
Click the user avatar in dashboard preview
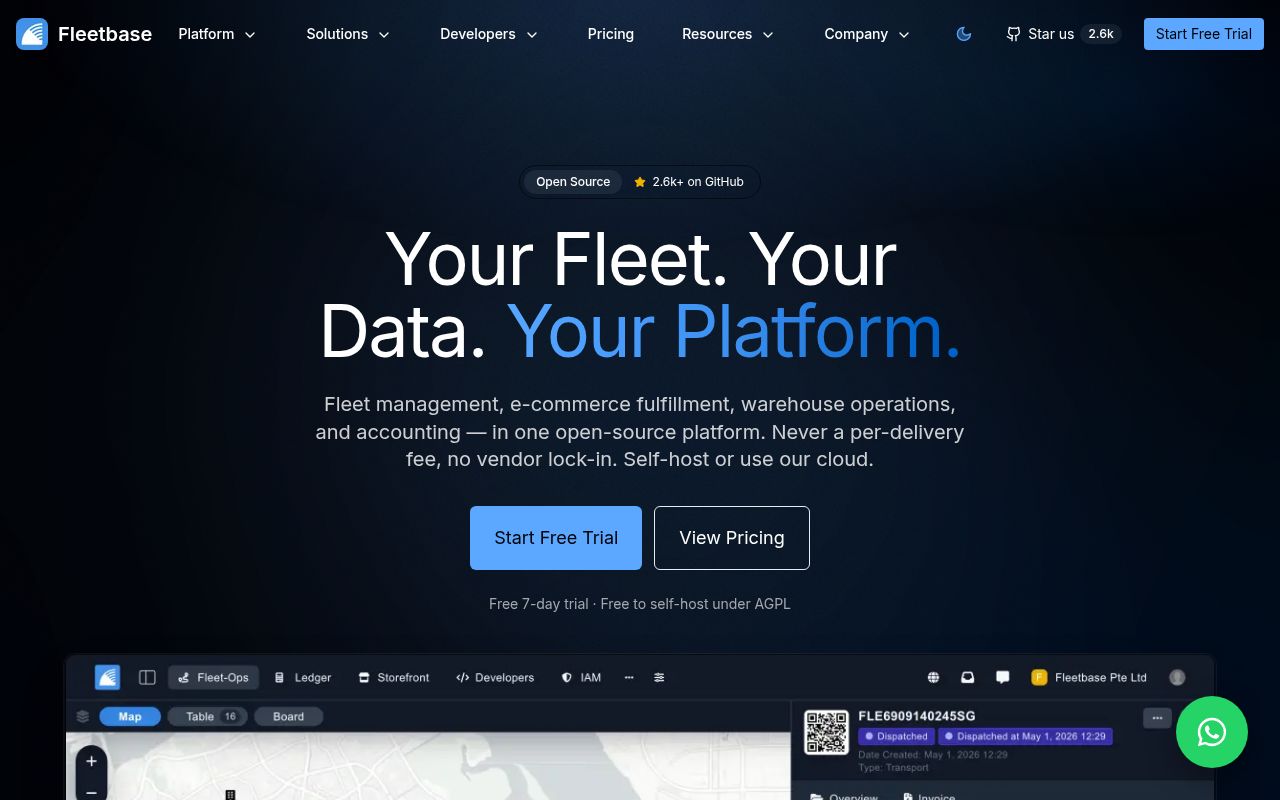tap(1178, 677)
